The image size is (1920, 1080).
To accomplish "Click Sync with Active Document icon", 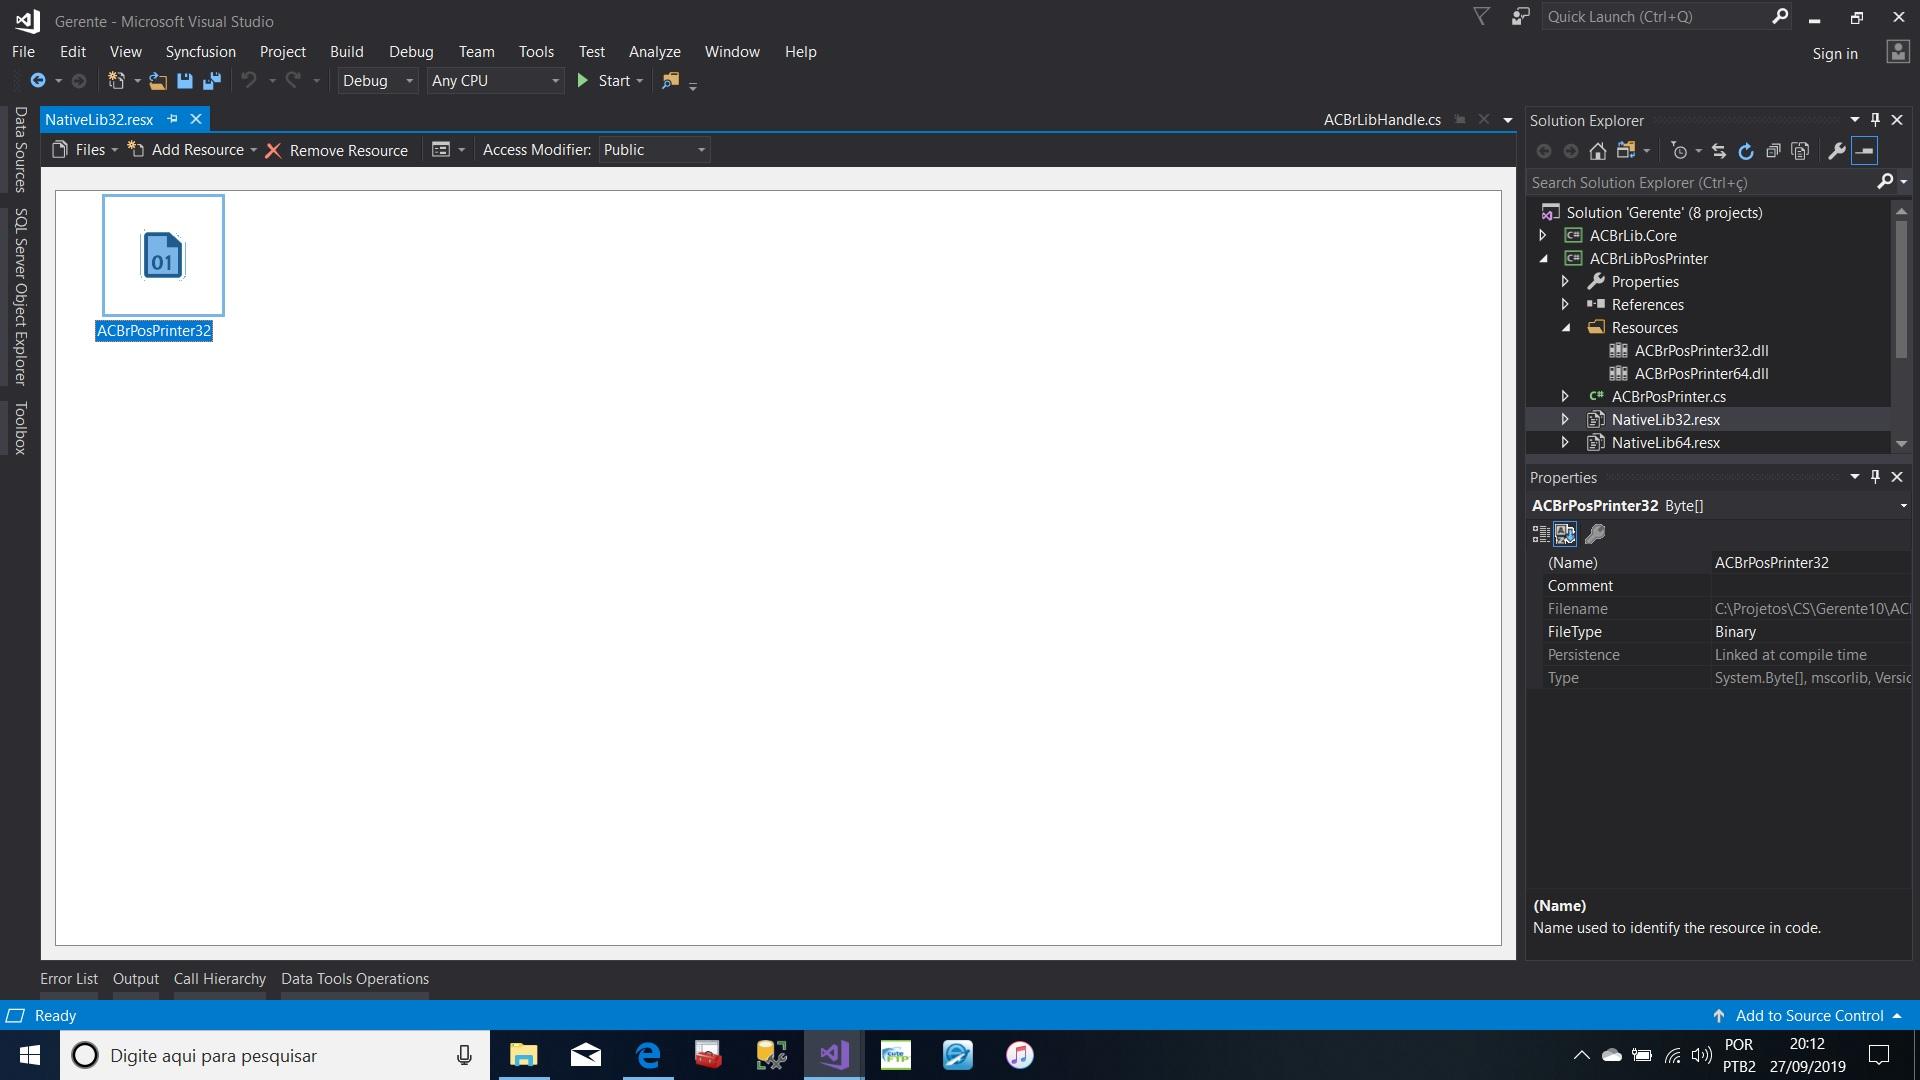I will pyautogui.click(x=1719, y=151).
